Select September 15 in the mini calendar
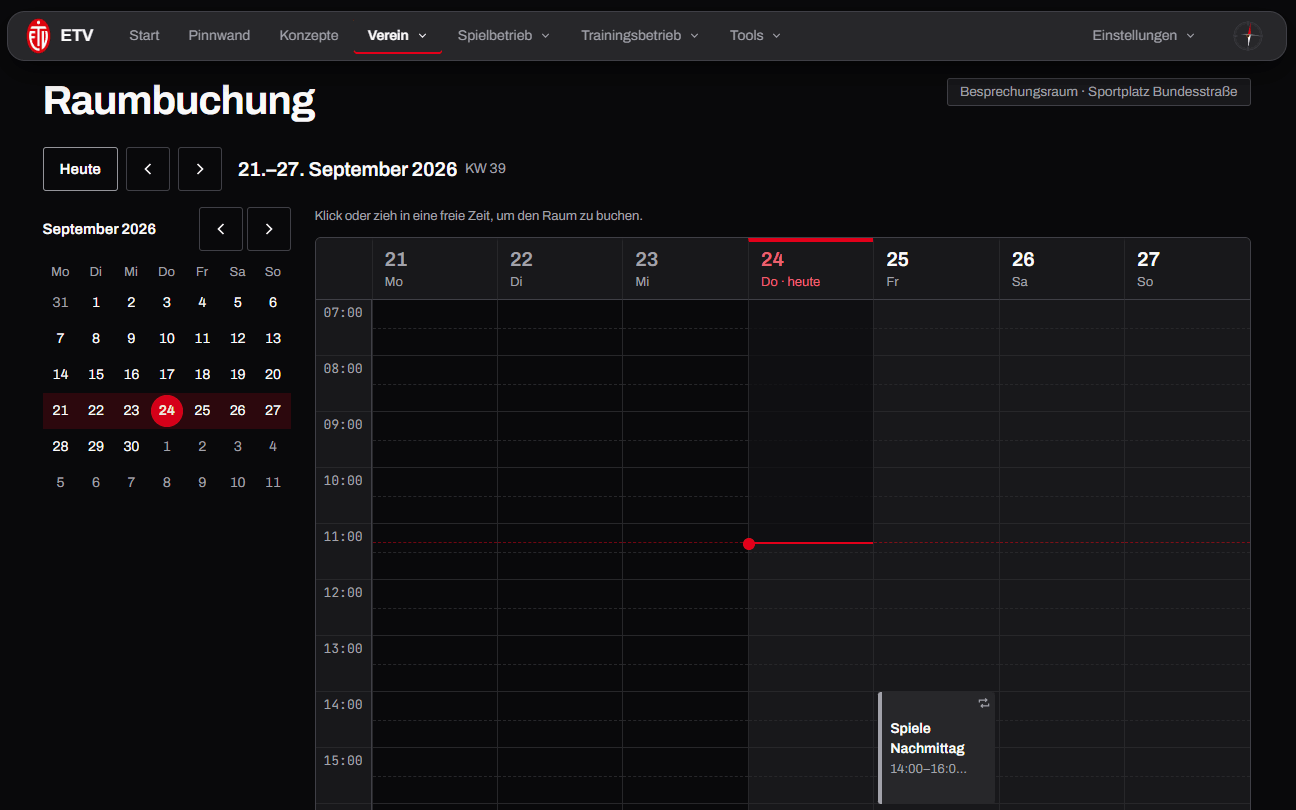 tap(96, 375)
